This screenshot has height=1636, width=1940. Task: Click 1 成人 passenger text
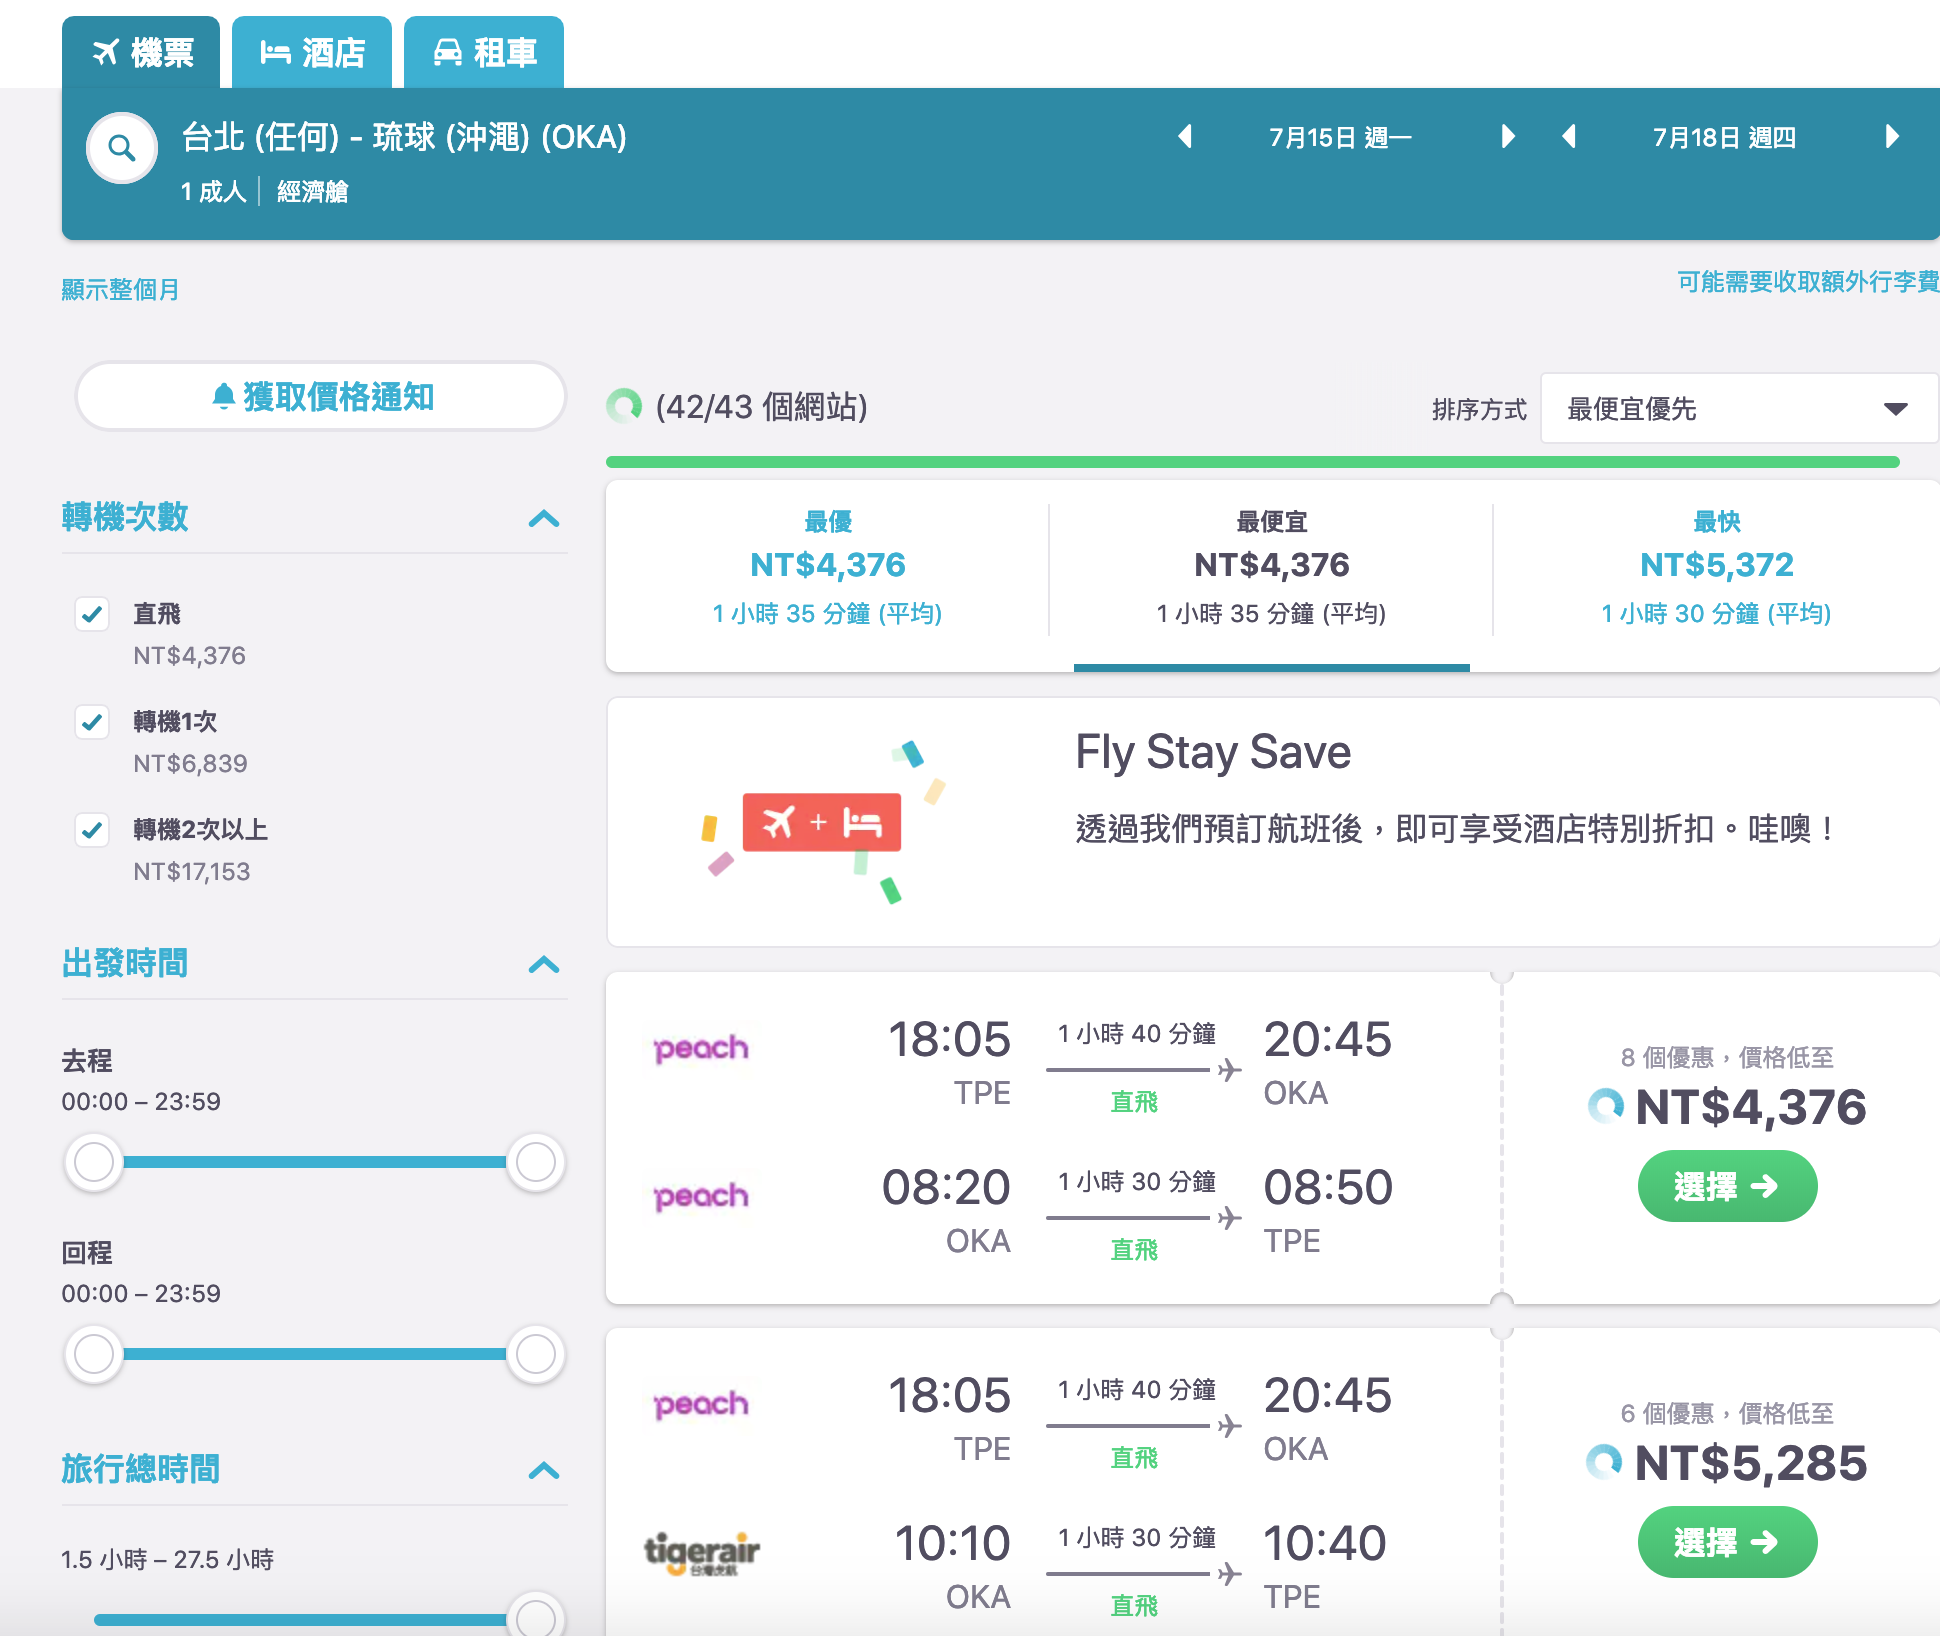click(x=213, y=191)
